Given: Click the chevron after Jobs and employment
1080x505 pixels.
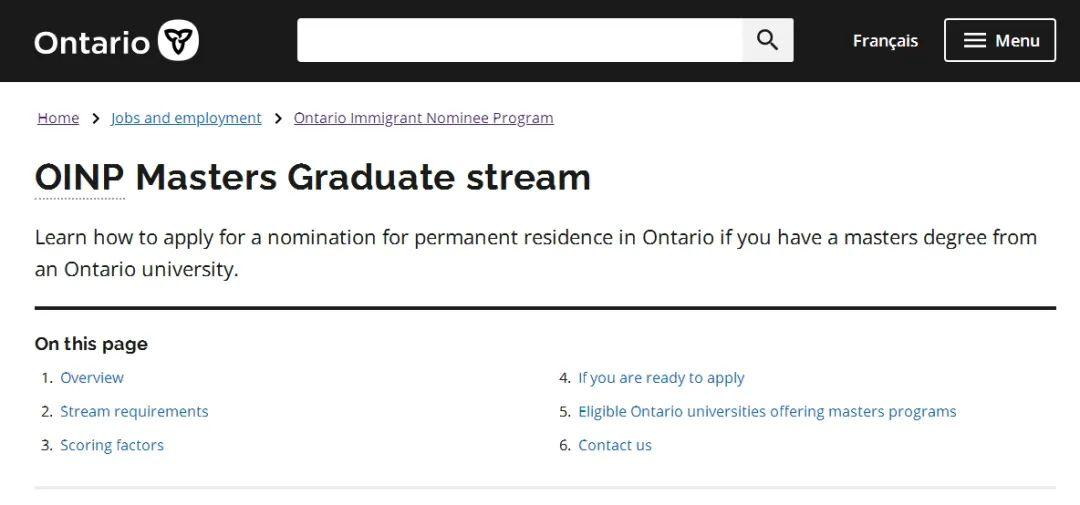Looking at the screenshot, I should point(278,118).
